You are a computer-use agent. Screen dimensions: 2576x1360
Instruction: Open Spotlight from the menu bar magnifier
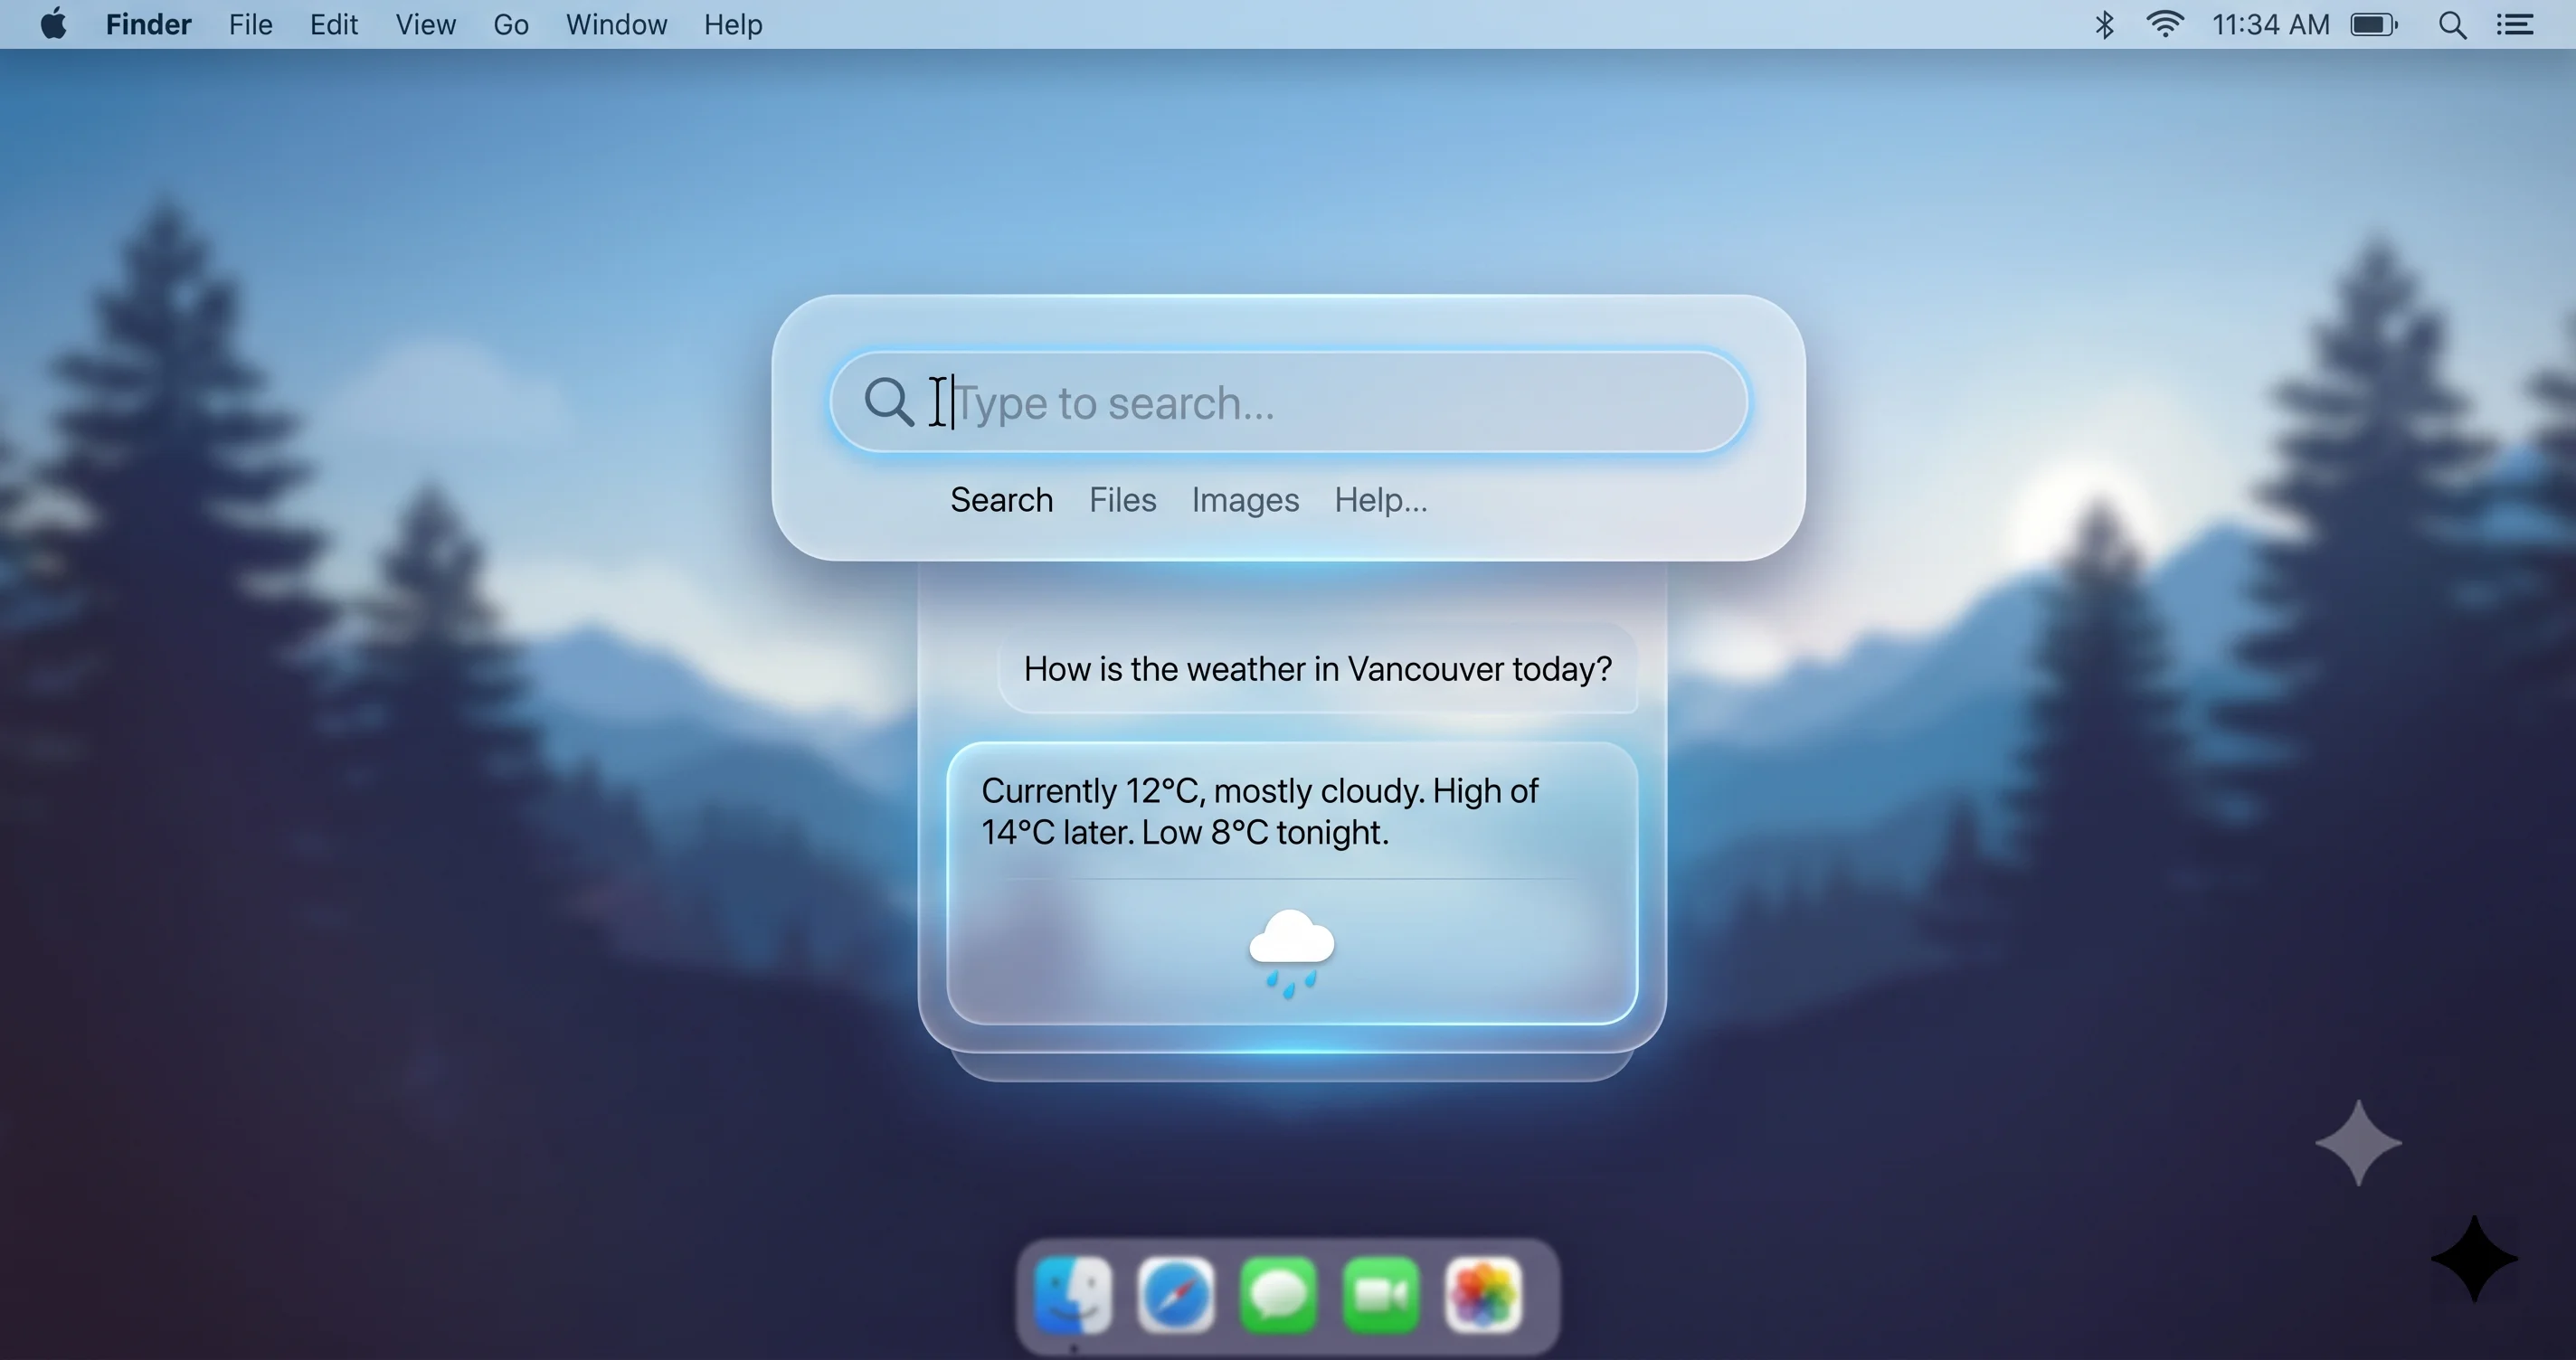tap(2452, 25)
